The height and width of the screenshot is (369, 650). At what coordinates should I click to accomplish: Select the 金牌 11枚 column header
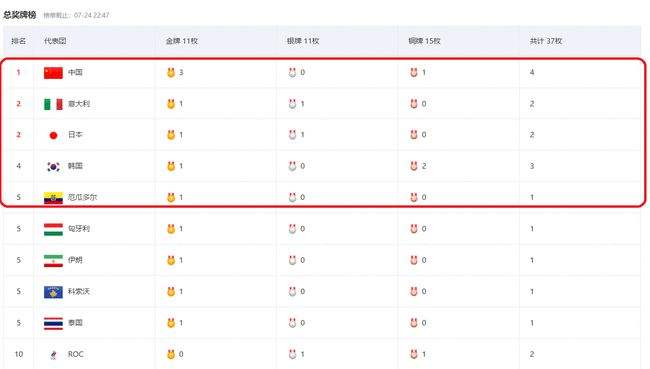tap(182, 41)
